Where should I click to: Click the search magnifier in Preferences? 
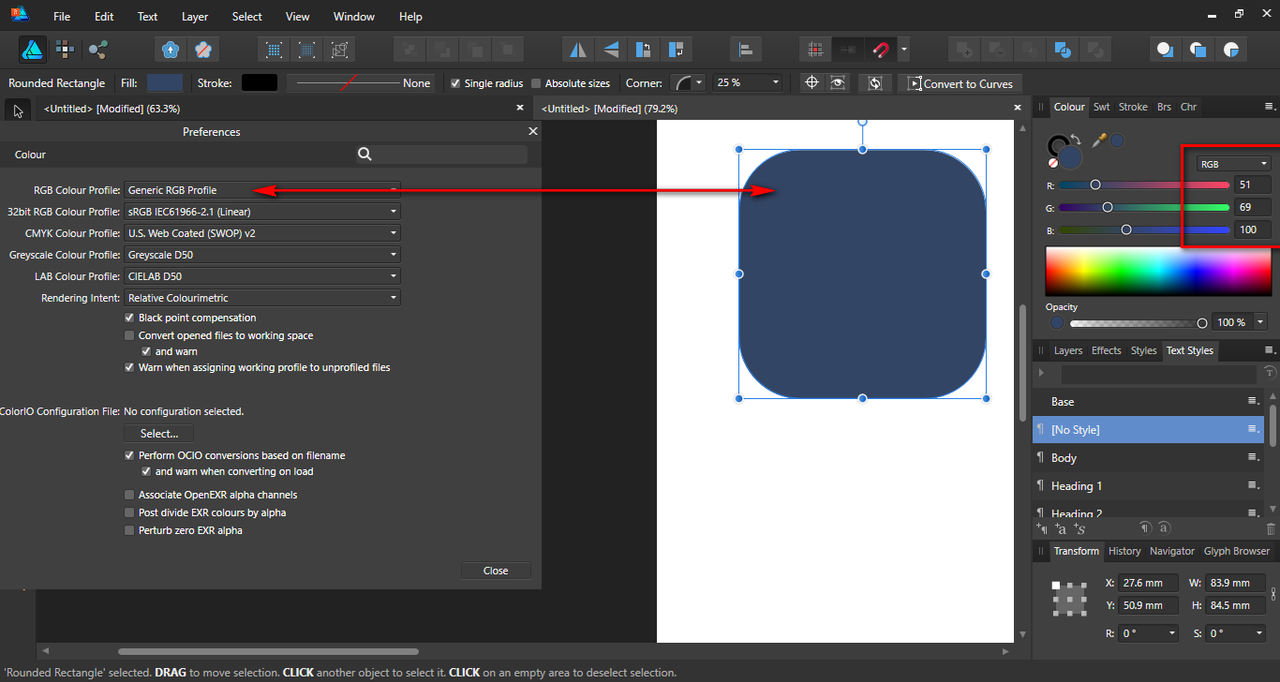pos(365,154)
